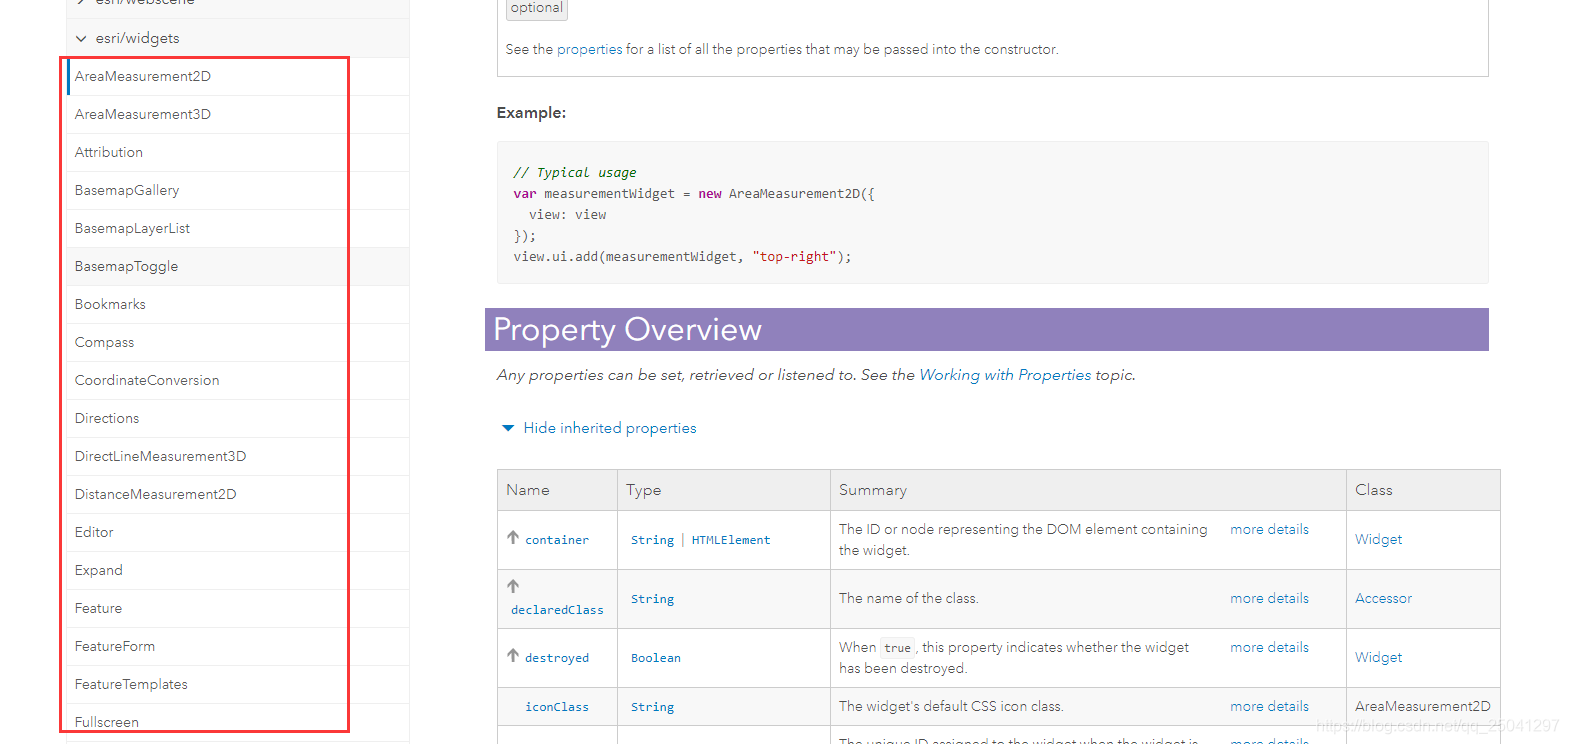Click inherited arrow icon above declaredClass
Screen dimensions: 1569x744
tap(513, 586)
